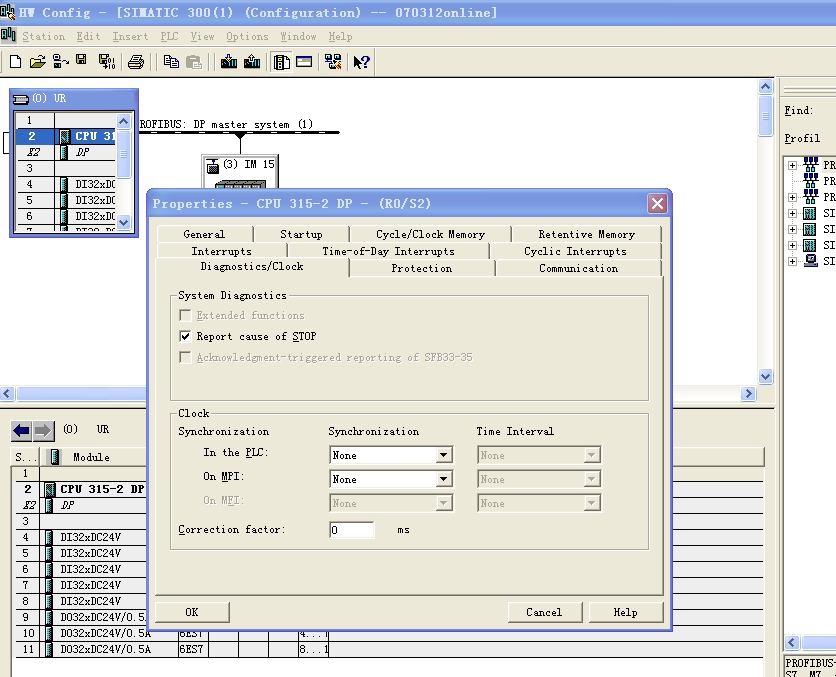Click the Save and Compile icon

pos(106,62)
